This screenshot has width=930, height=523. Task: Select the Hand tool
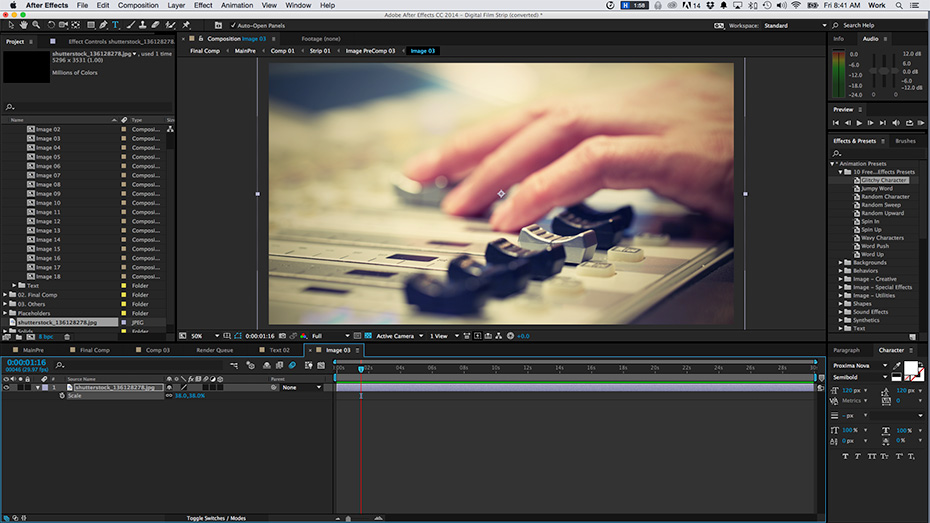pyautogui.click(x=24, y=25)
